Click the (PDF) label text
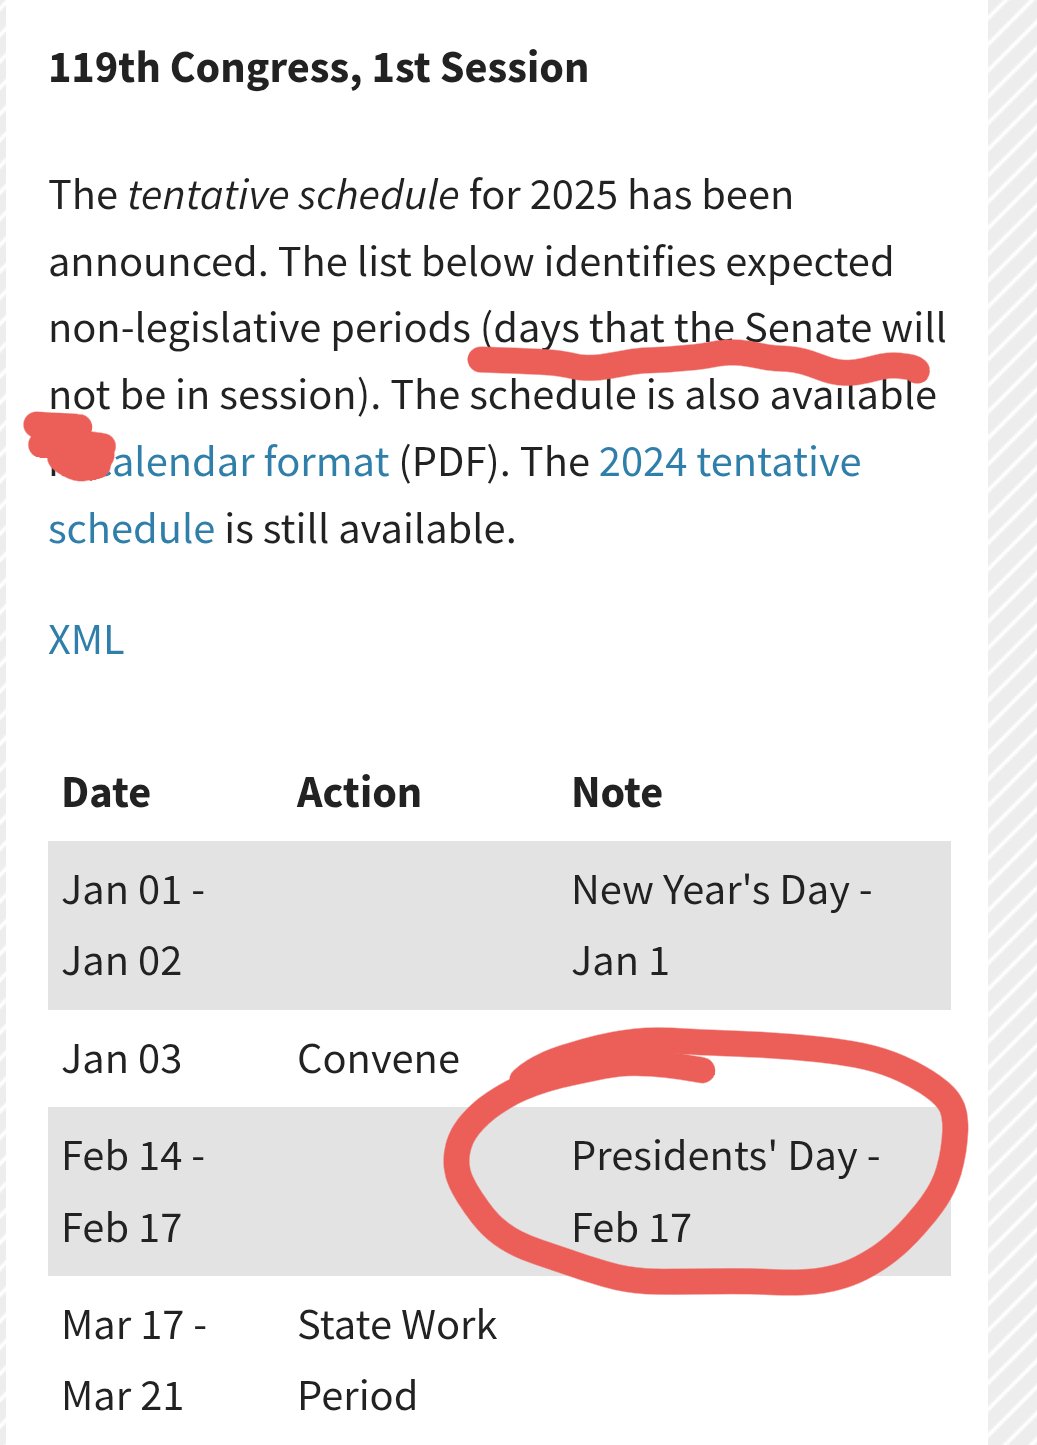 [x=449, y=462]
